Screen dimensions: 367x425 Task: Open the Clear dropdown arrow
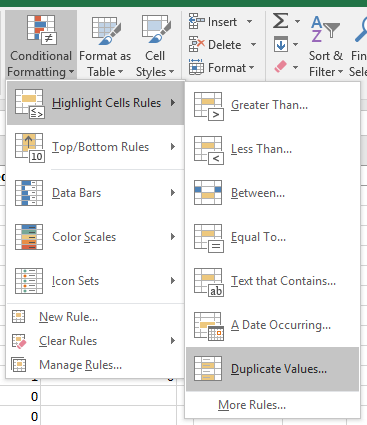click(x=296, y=67)
